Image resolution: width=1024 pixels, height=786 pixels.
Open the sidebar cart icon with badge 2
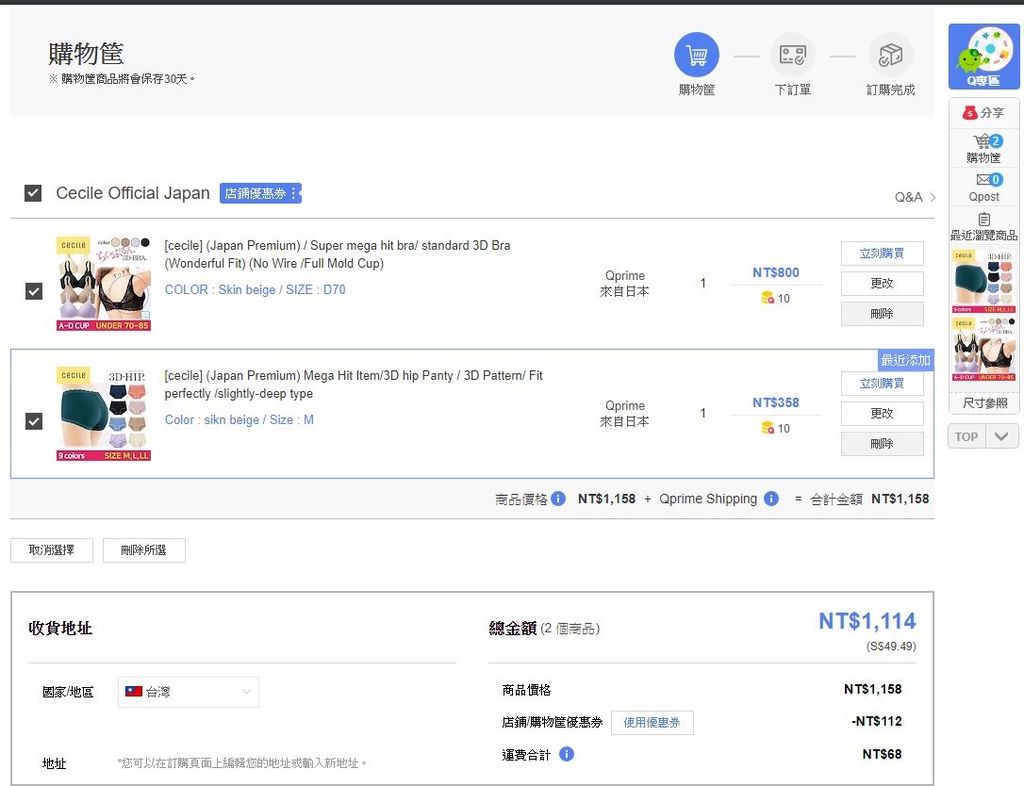[986, 141]
